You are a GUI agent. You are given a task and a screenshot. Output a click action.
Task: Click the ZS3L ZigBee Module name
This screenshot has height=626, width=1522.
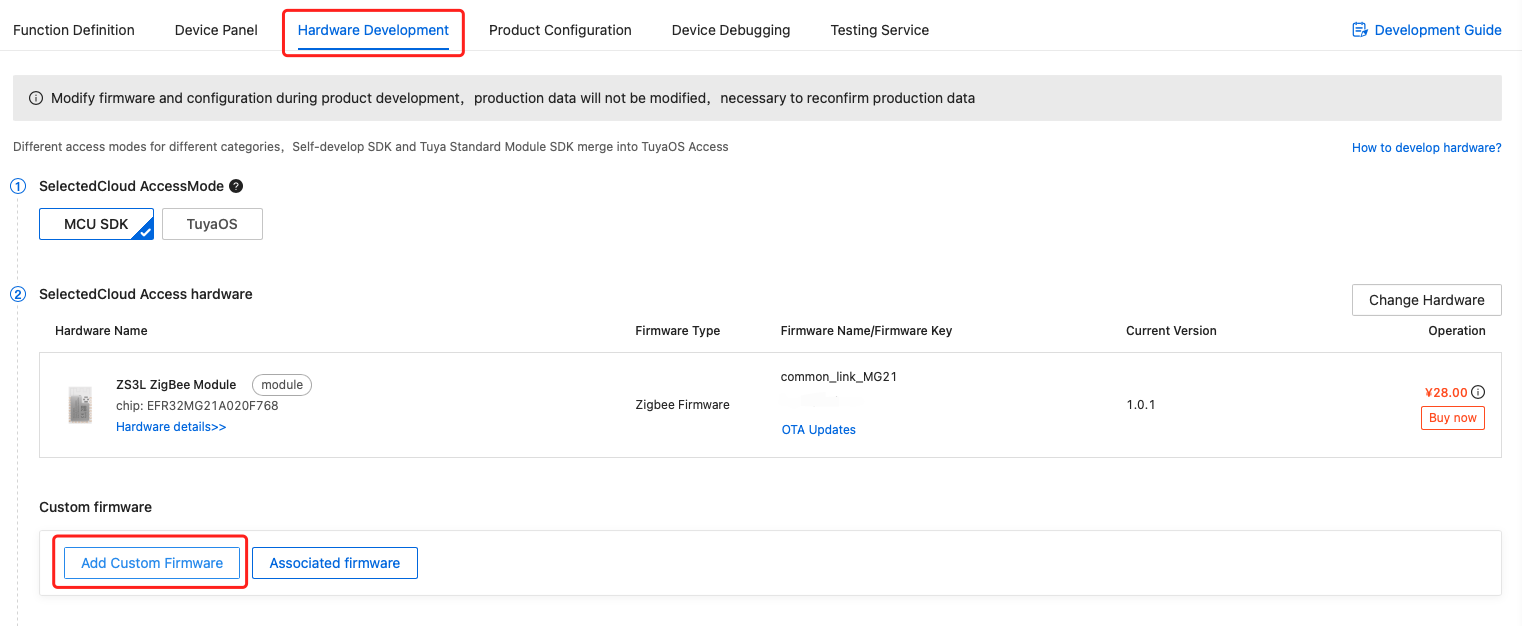coord(176,385)
